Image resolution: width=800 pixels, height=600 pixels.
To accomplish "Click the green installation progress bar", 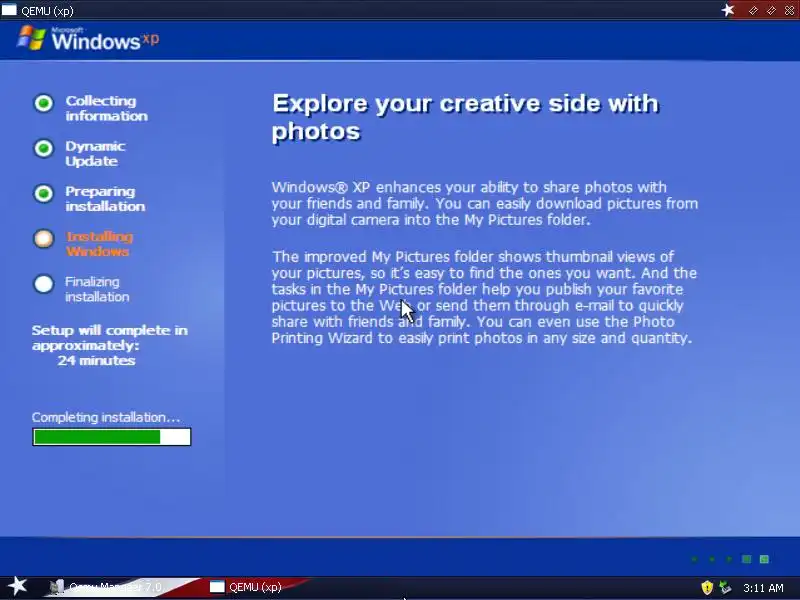I will (112, 437).
